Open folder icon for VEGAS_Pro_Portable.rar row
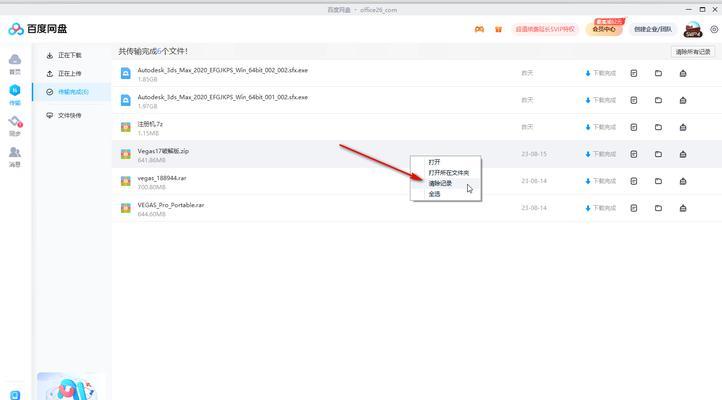722x400 pixels. (658, 208)
